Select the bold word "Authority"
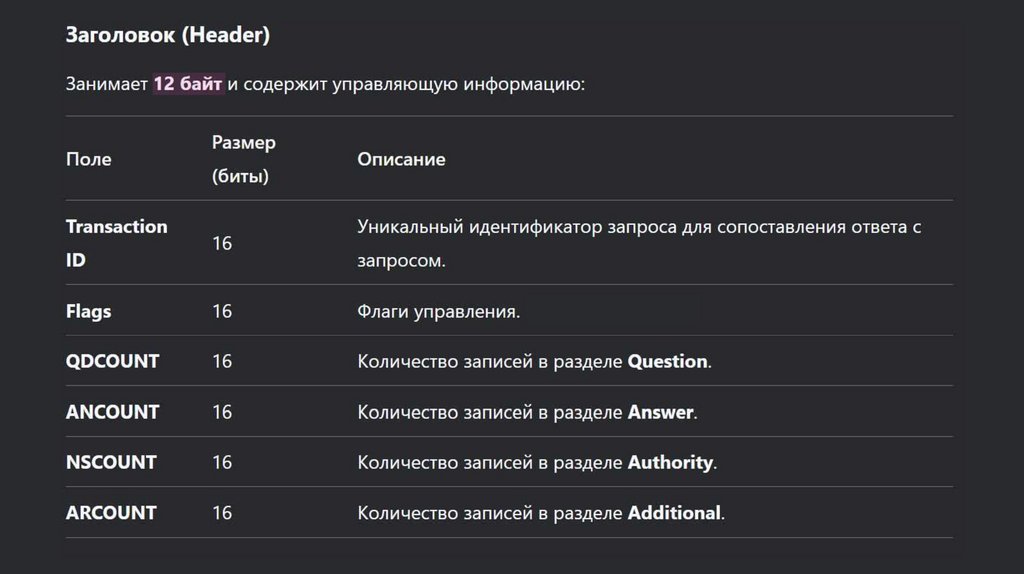This screenshot has height=574, width=1024. (670, 462)
